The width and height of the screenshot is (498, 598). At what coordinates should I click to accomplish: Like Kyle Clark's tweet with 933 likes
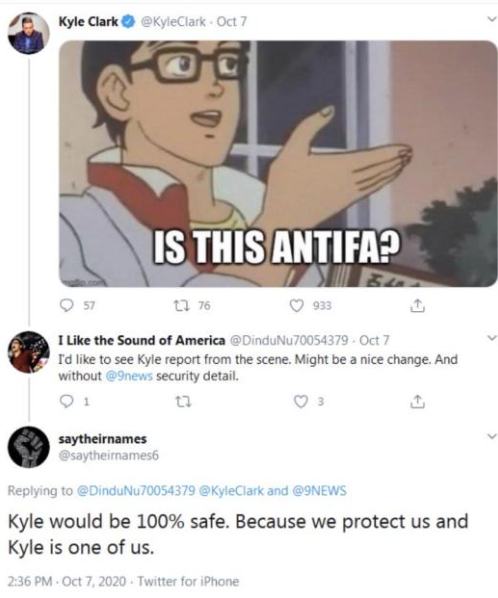tap(297, 305)
